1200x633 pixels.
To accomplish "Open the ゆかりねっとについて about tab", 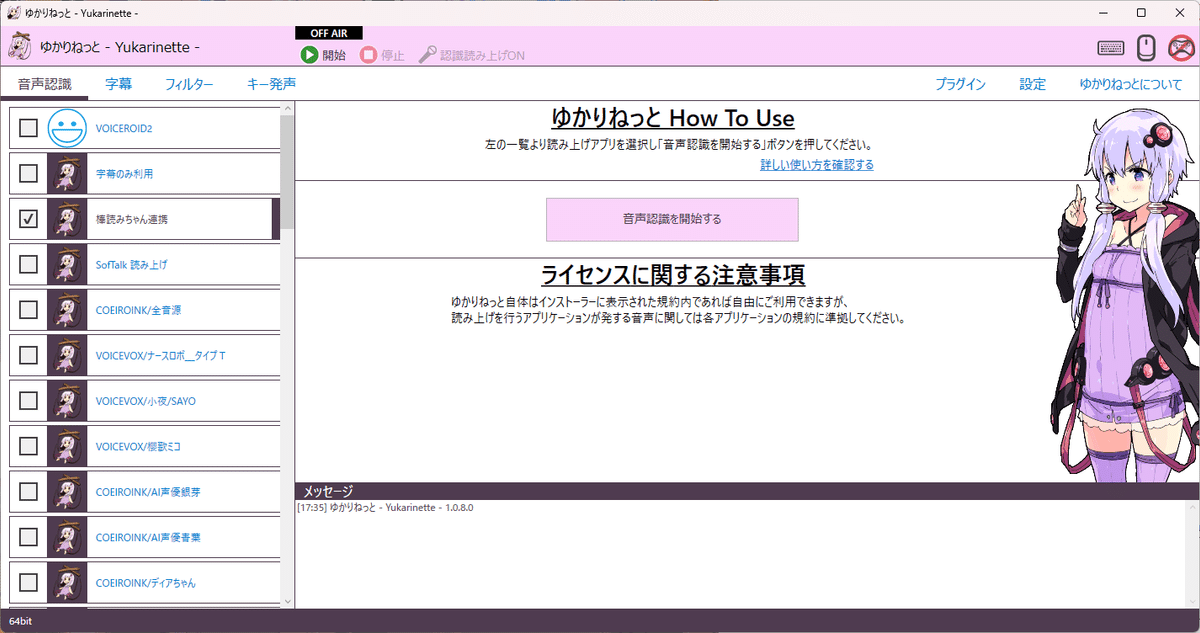I will pos(1130,84).
